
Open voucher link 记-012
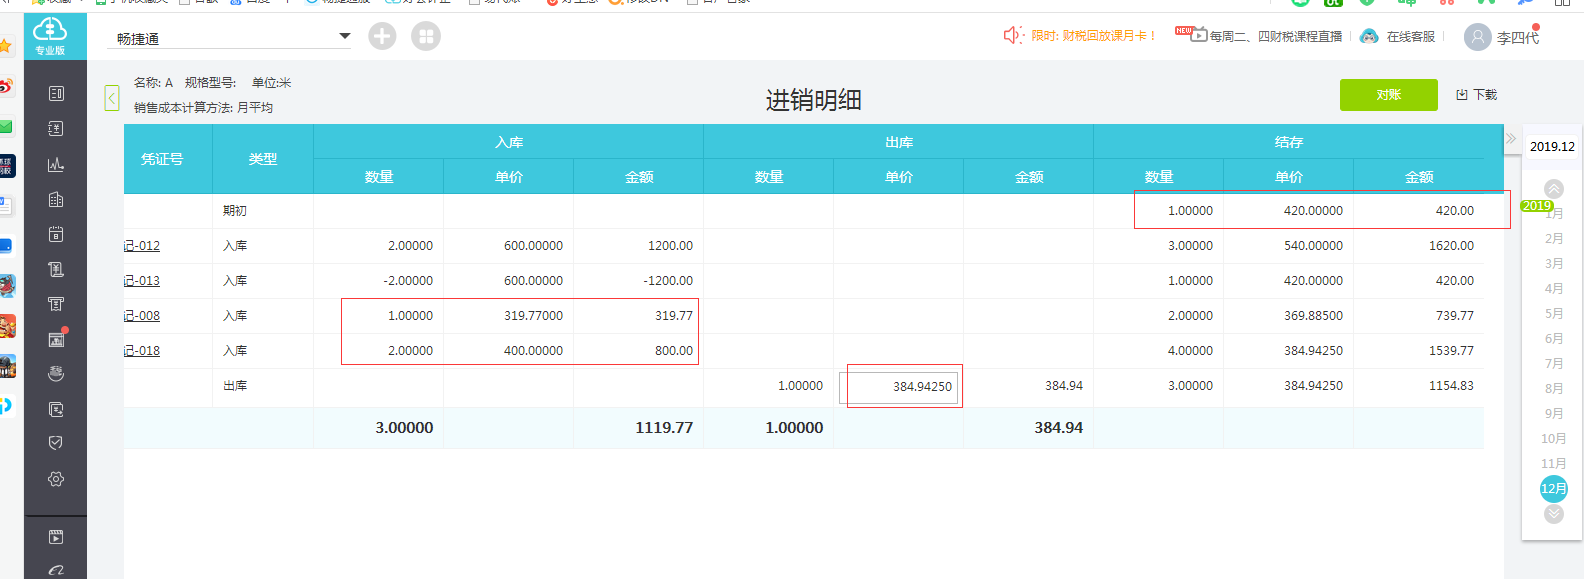coord(142,246)
